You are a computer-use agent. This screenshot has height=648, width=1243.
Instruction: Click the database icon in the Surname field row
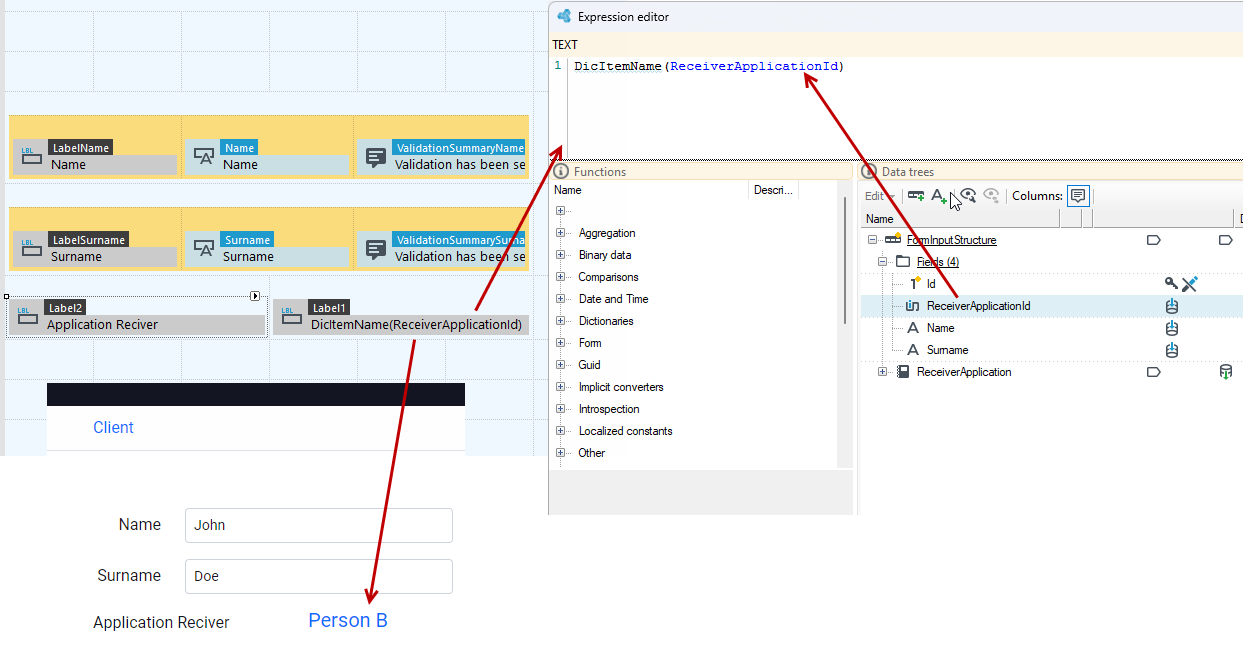[x=1172, y=350]
